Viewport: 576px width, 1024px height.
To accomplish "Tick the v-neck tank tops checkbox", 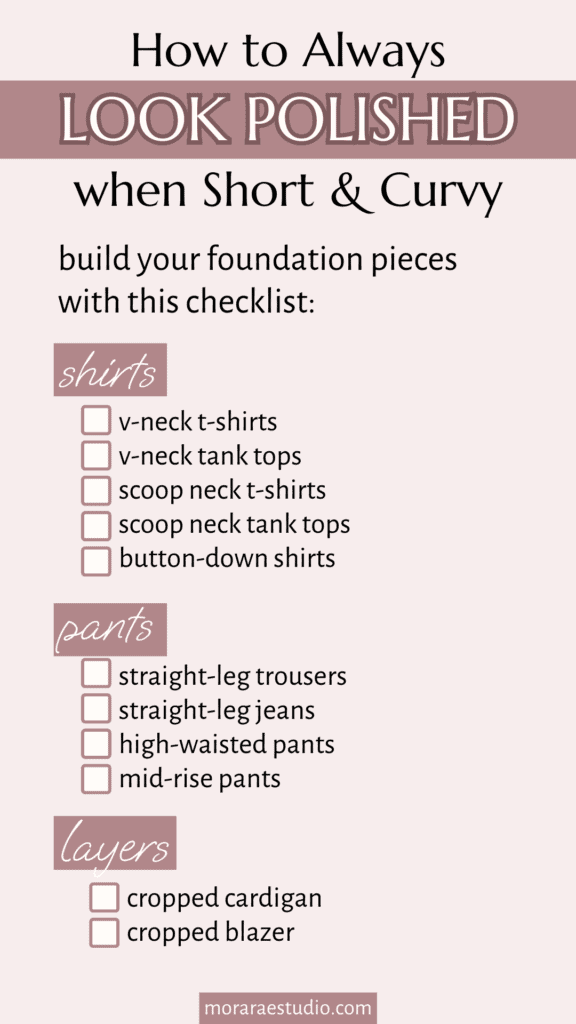I will [x=96, y=455].
